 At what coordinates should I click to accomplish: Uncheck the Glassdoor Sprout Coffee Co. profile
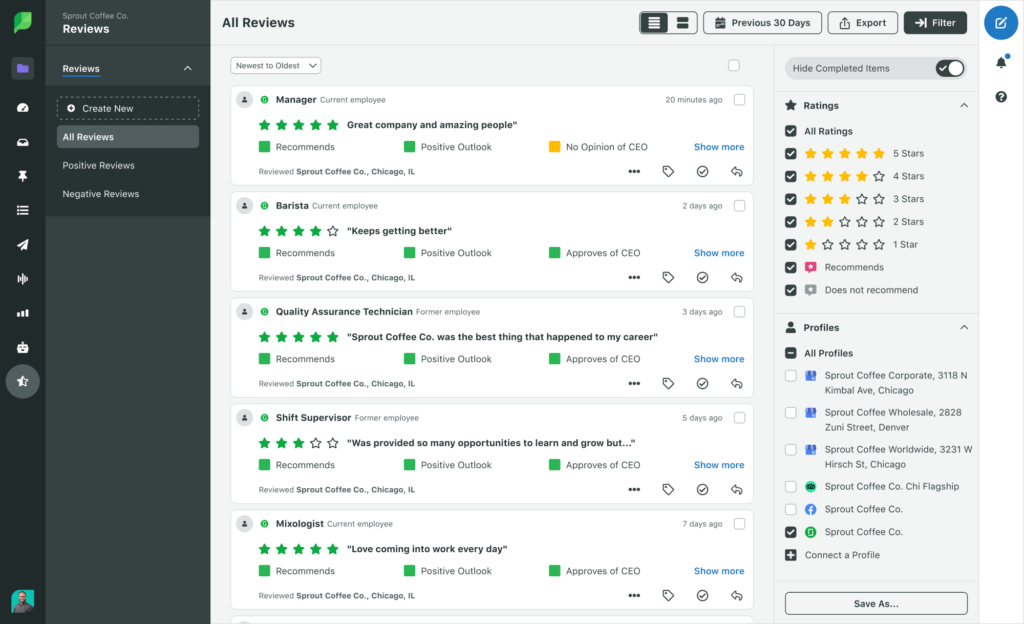[x=791, y=532]
